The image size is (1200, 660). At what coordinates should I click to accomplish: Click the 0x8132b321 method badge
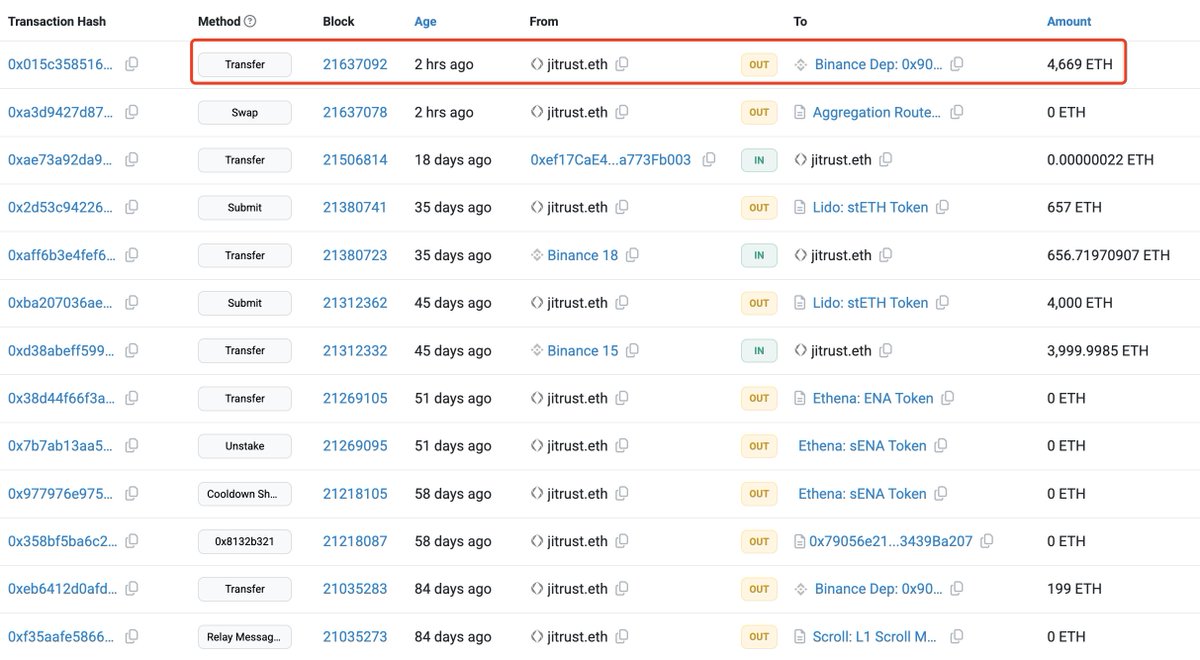pyautogui.click(x=245, y=541)
